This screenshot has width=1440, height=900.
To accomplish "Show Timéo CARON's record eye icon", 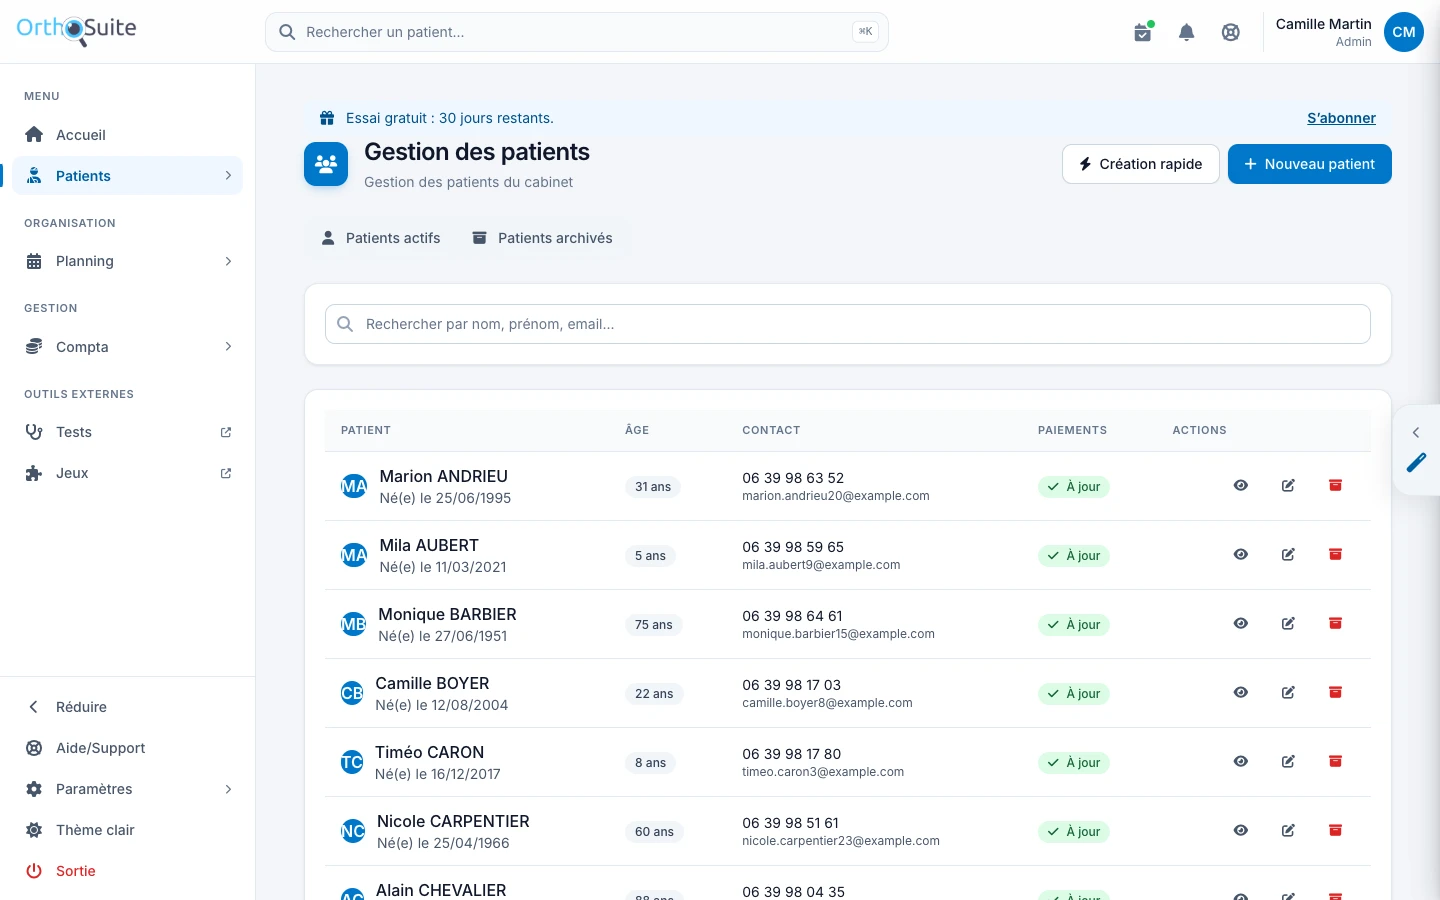I will [x=1241, y=762].
